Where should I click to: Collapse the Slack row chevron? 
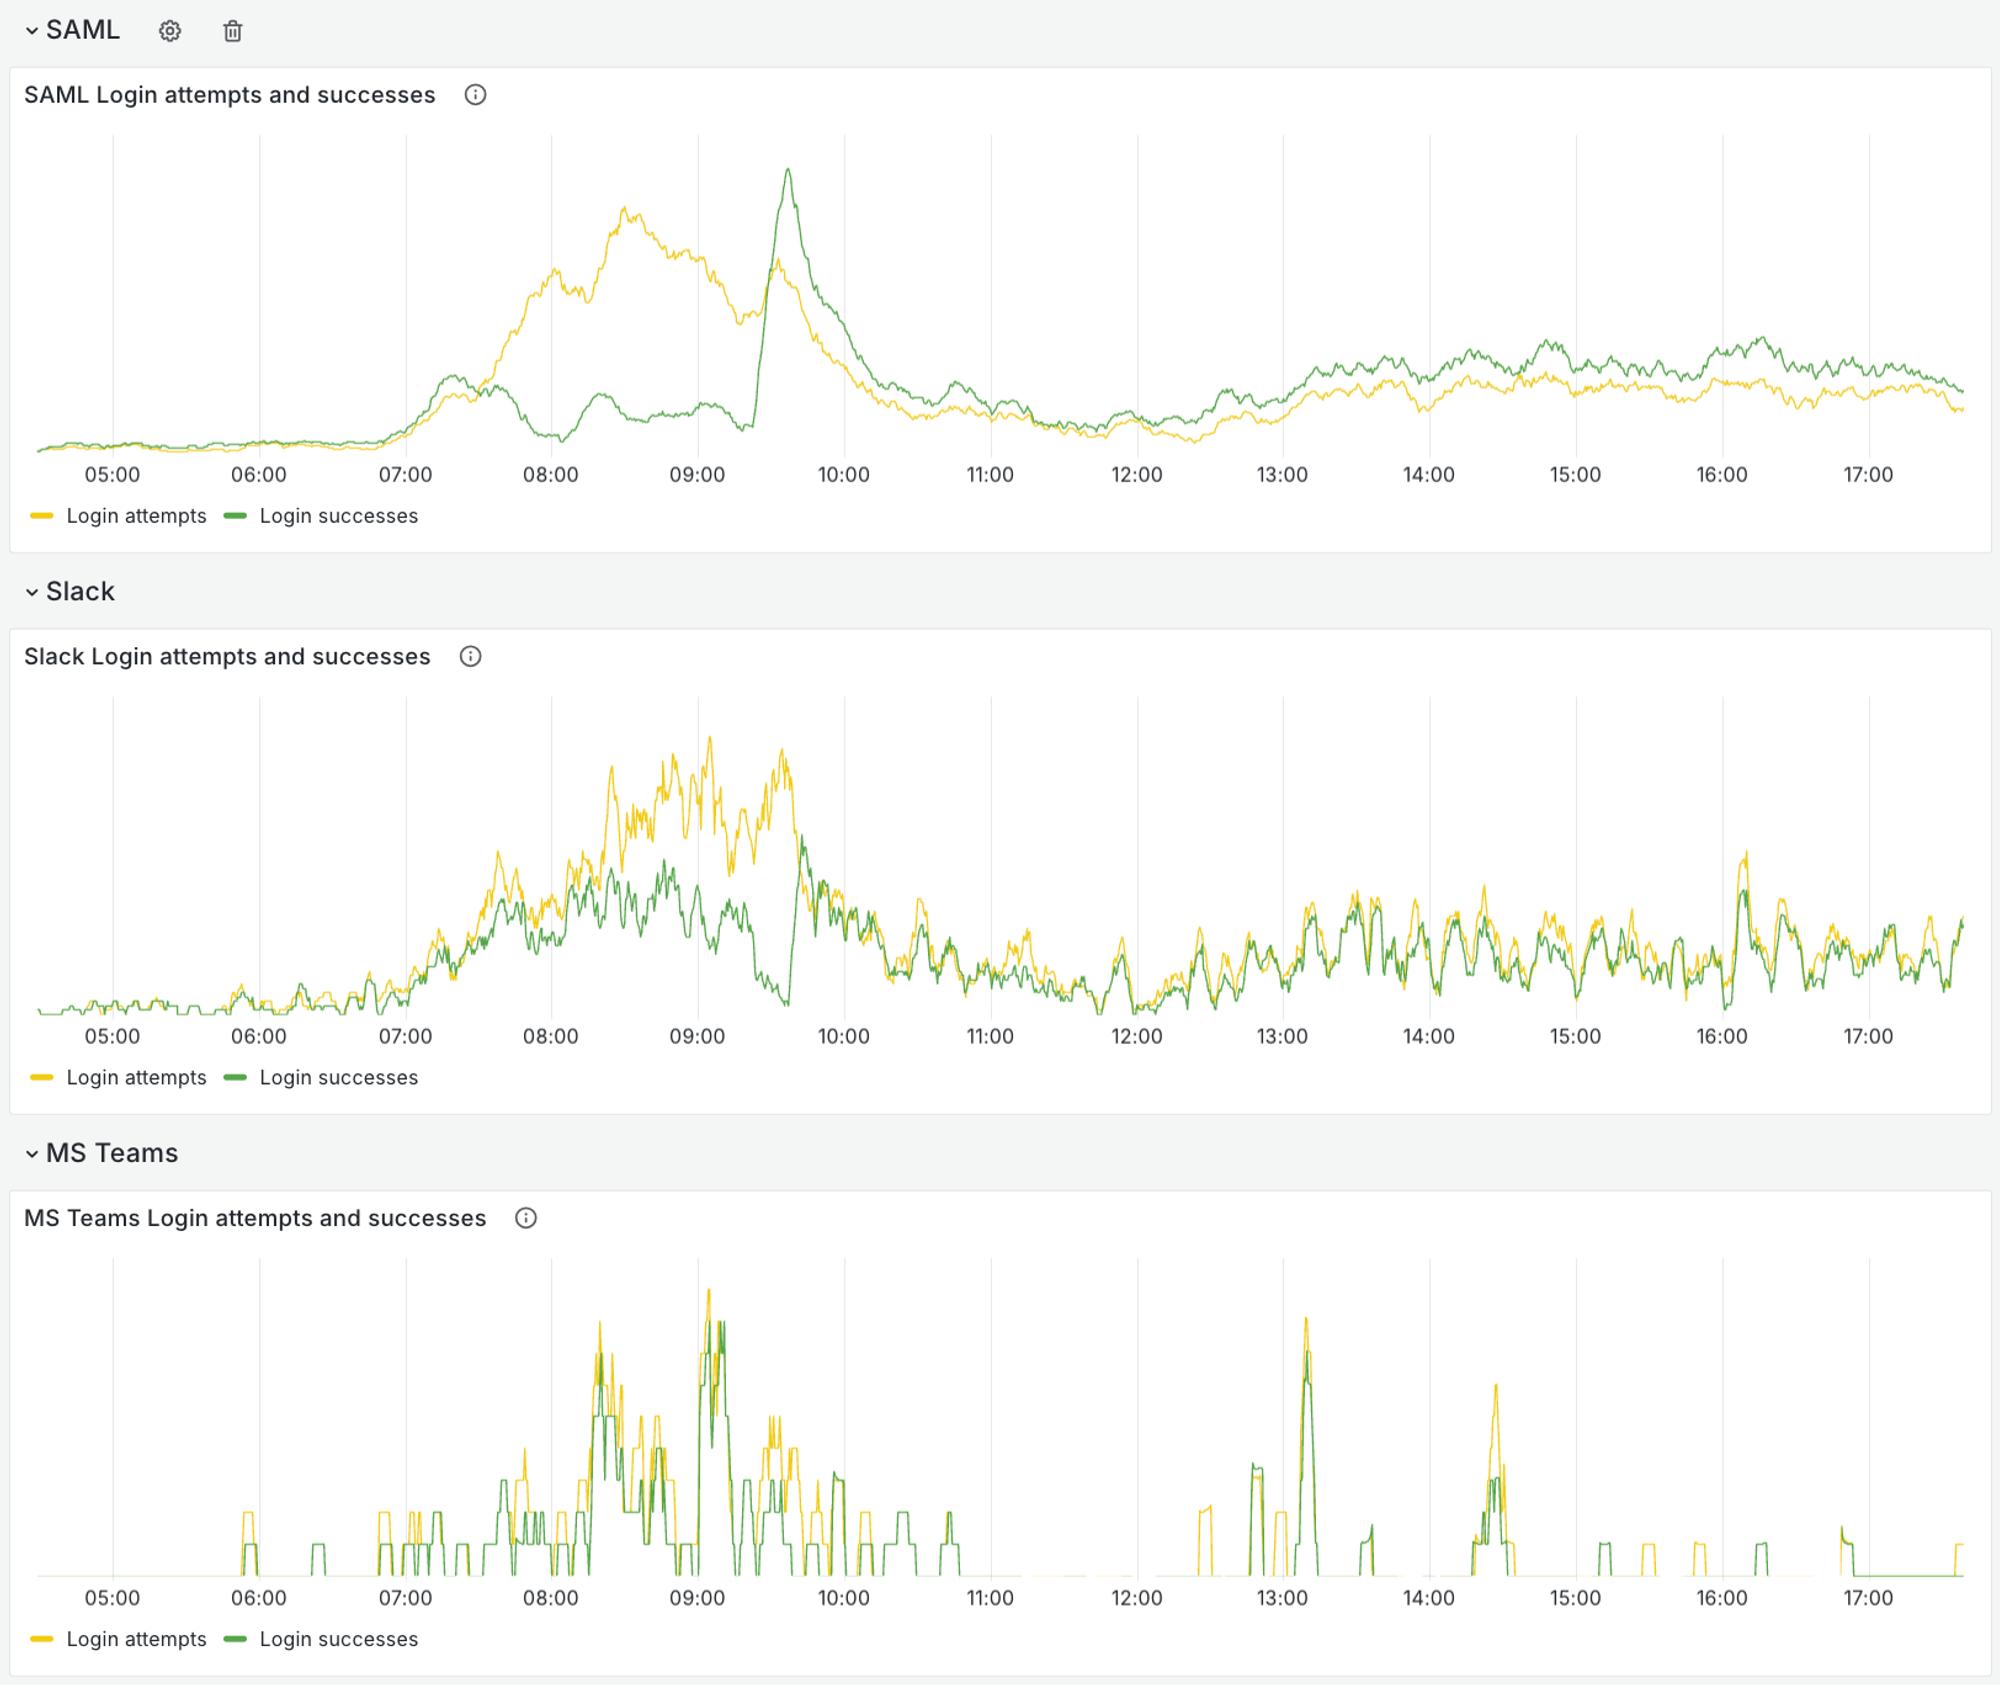pyautogui.click(x=32, y=592)
